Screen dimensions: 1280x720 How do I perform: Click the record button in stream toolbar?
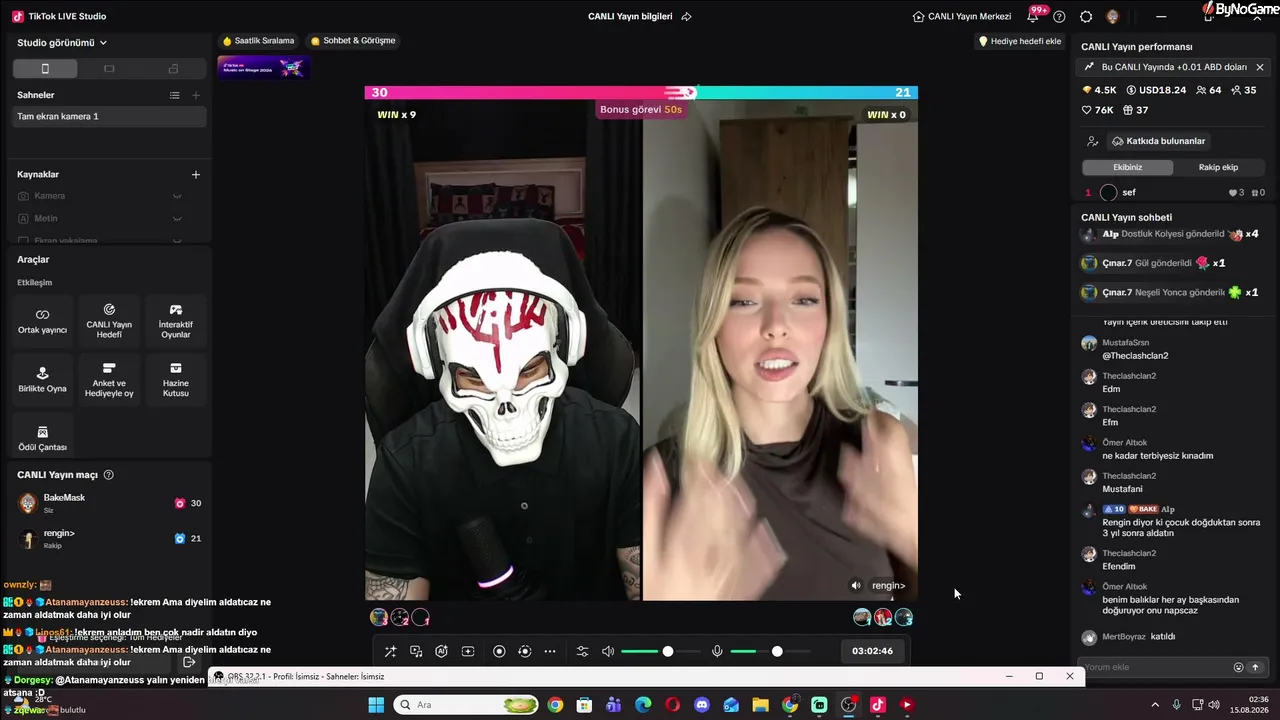click(x=499, y=652)
